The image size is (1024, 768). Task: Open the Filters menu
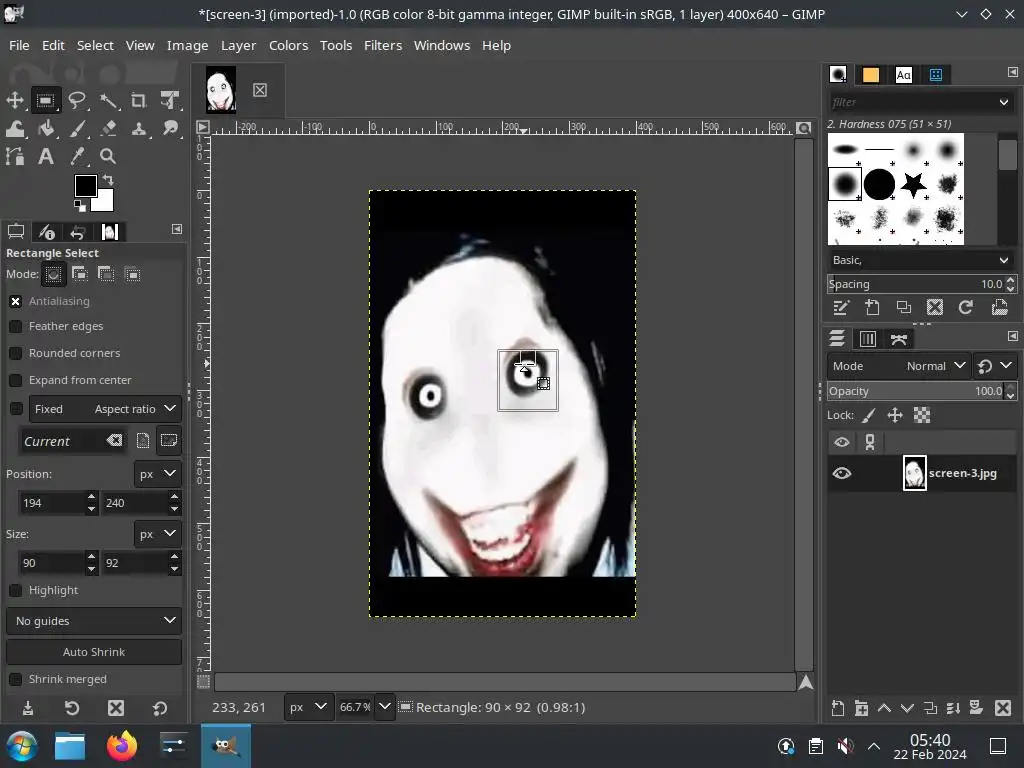(382, 45)
